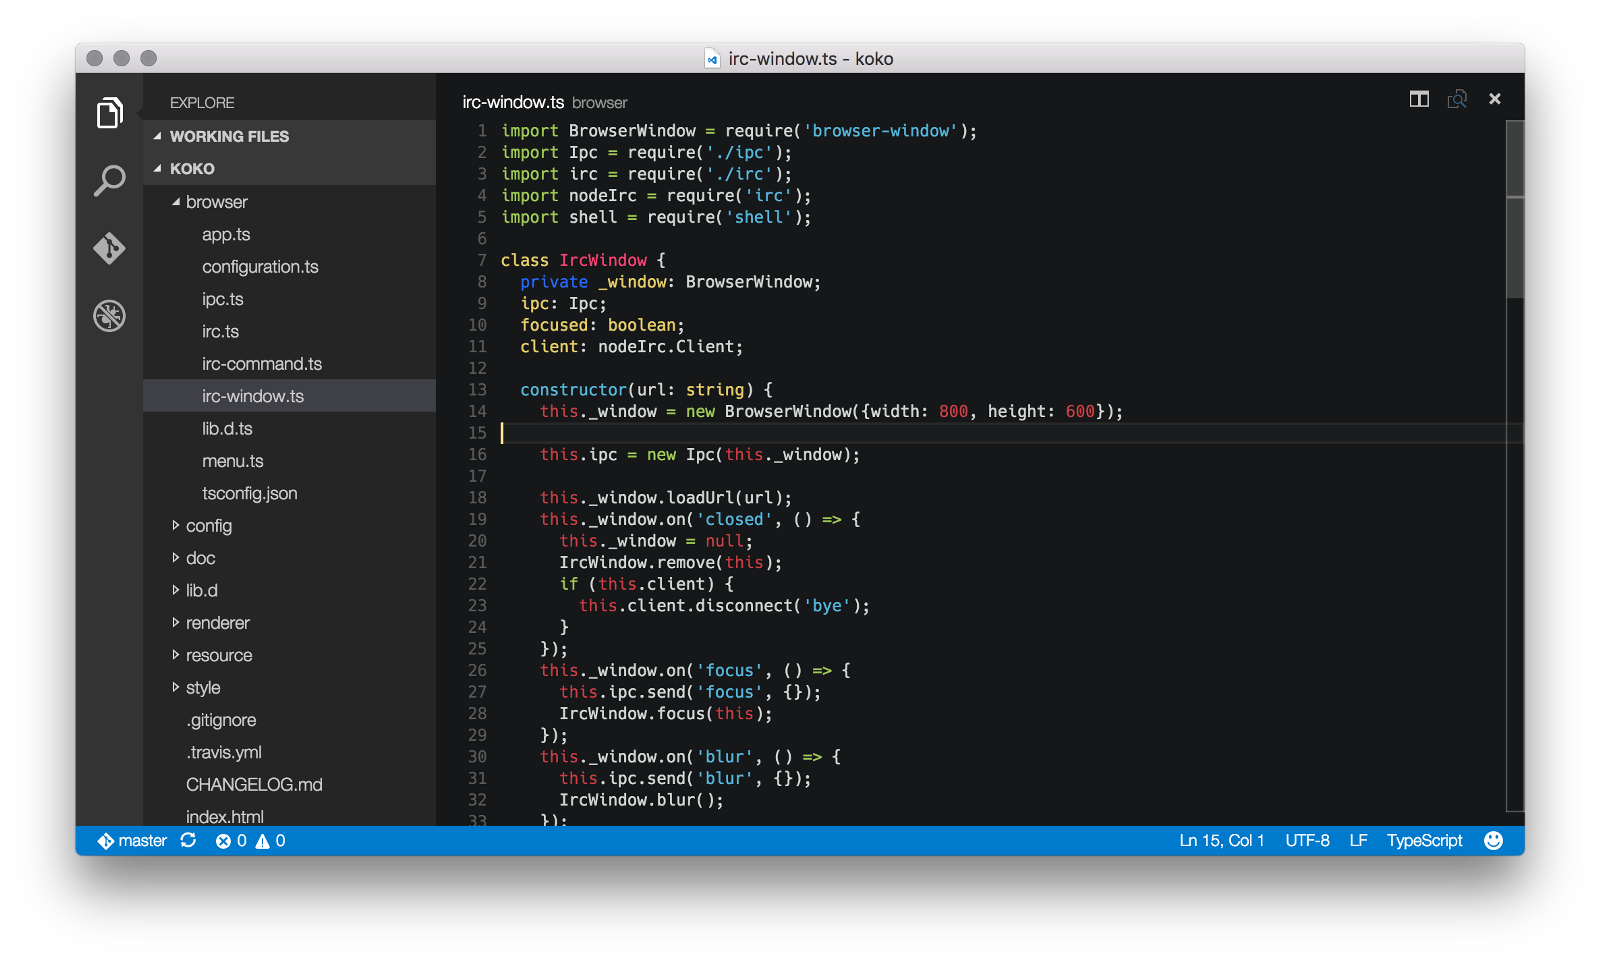The height and width of the screenshot is (963, 1600).
Task: Click the number 800 on line 14
Action: tap(954, 412)
